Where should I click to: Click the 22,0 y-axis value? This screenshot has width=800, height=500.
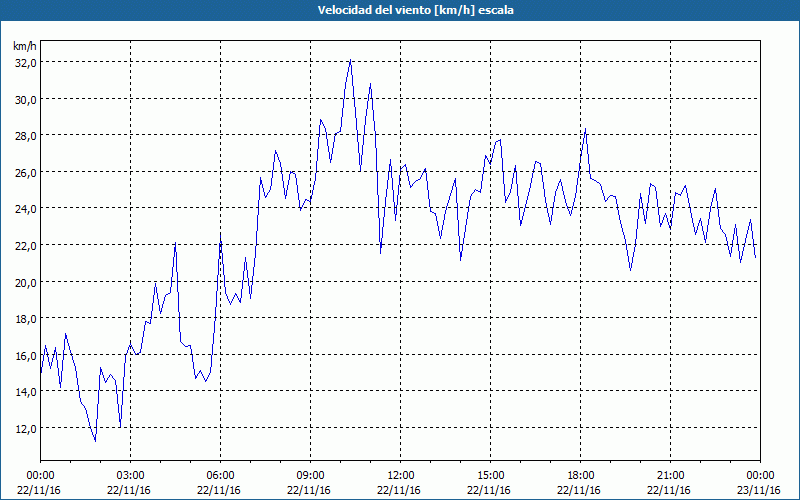[x=26, y=245]
